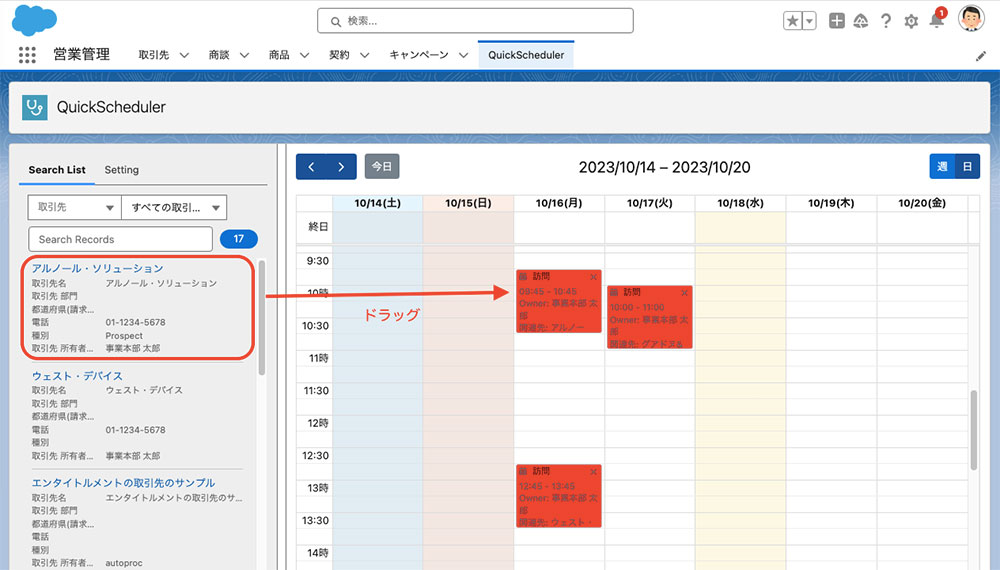The height and width of the screenshot is (570, 1000).
Task: Click the 10/16(月) column header
Action: (559, 203)
